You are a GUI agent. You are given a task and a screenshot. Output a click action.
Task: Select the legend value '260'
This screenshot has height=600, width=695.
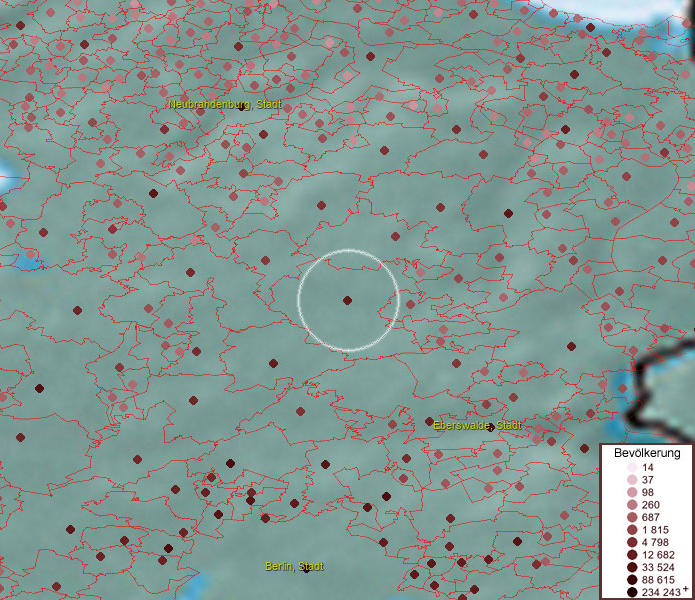(651, 505)
